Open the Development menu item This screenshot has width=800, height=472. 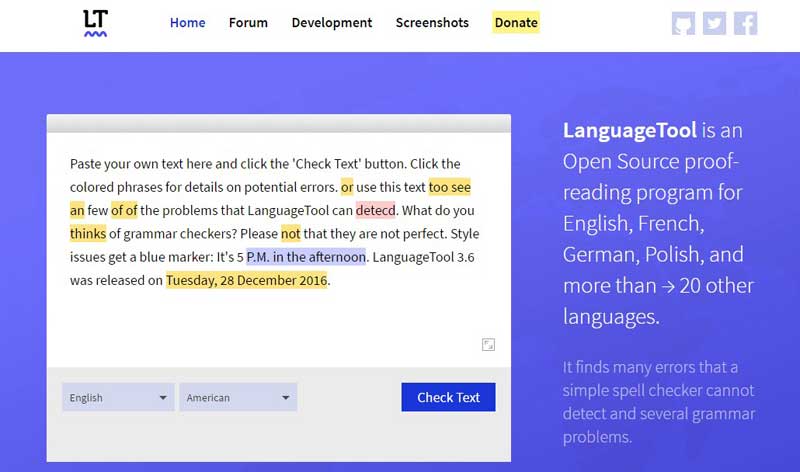click(332, 23)
